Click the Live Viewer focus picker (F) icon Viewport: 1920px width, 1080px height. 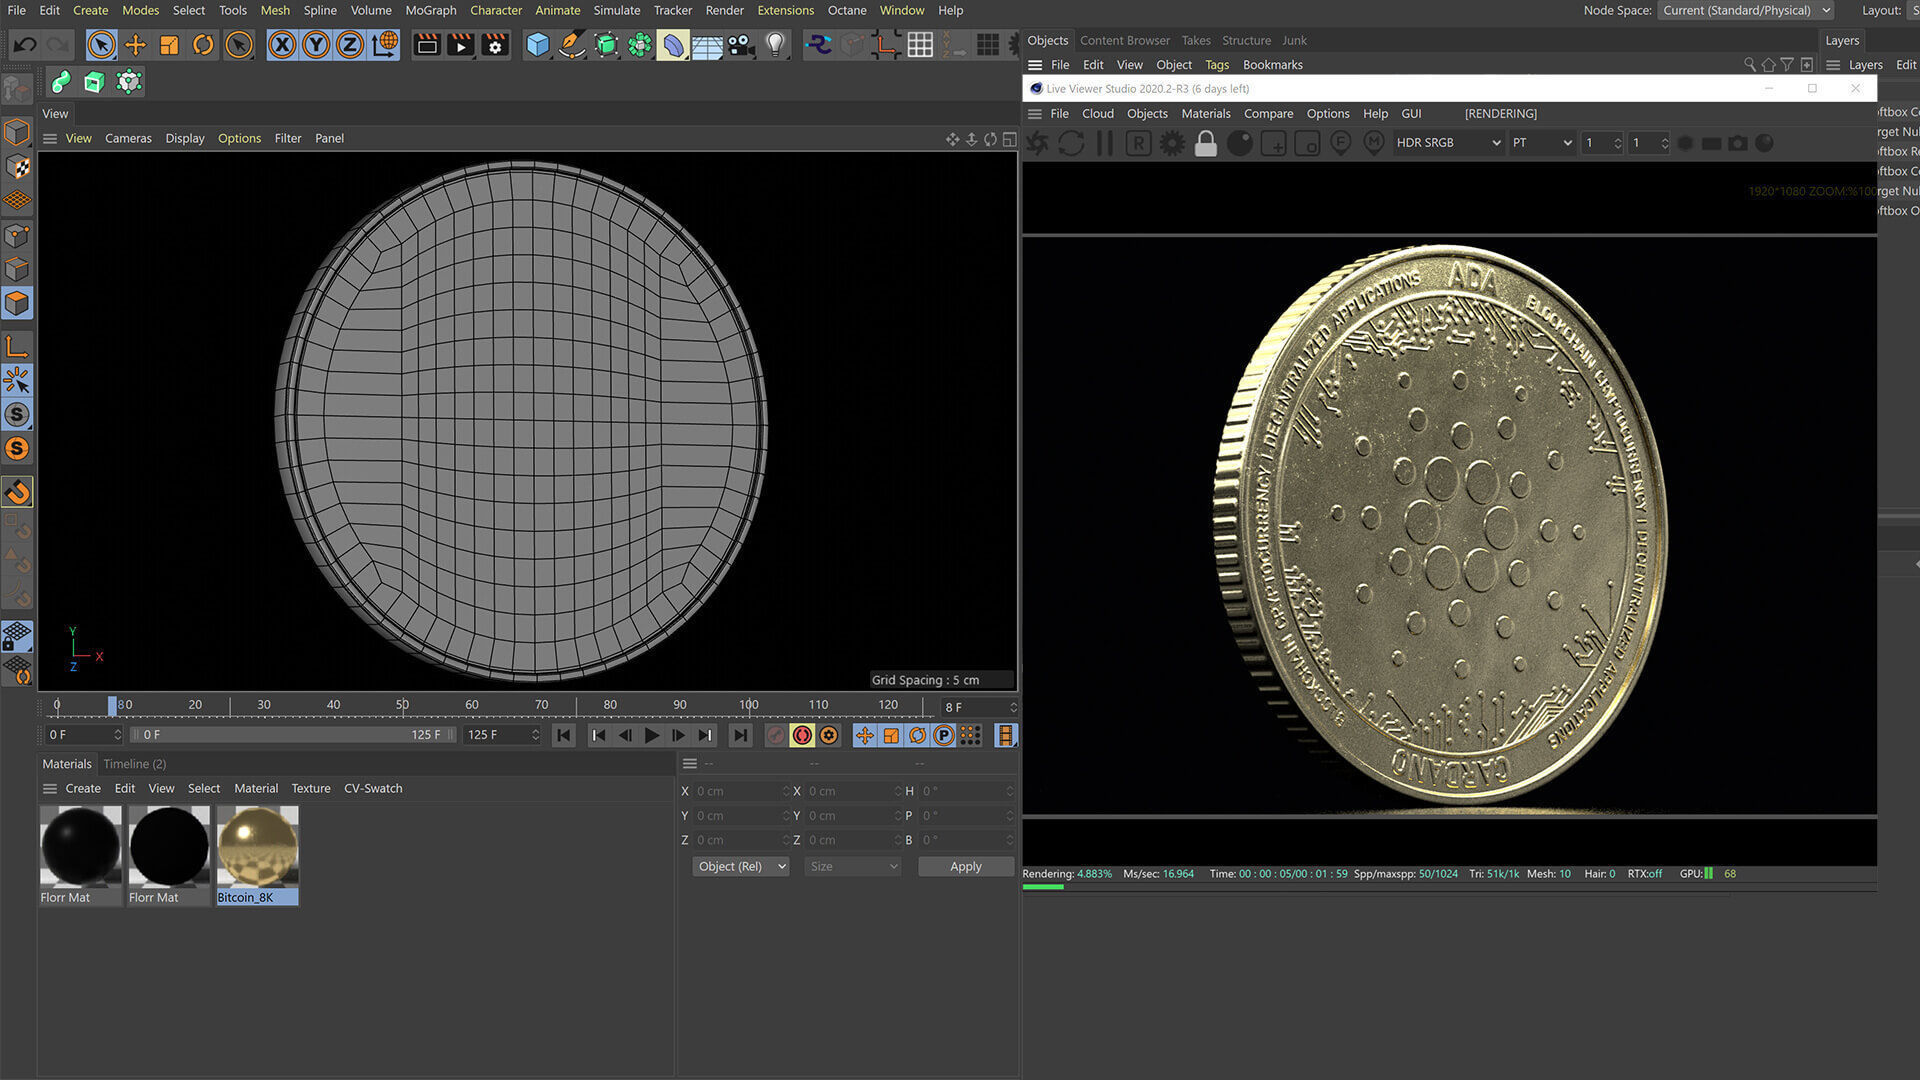pyautogui.click(x=1341, y=144)
